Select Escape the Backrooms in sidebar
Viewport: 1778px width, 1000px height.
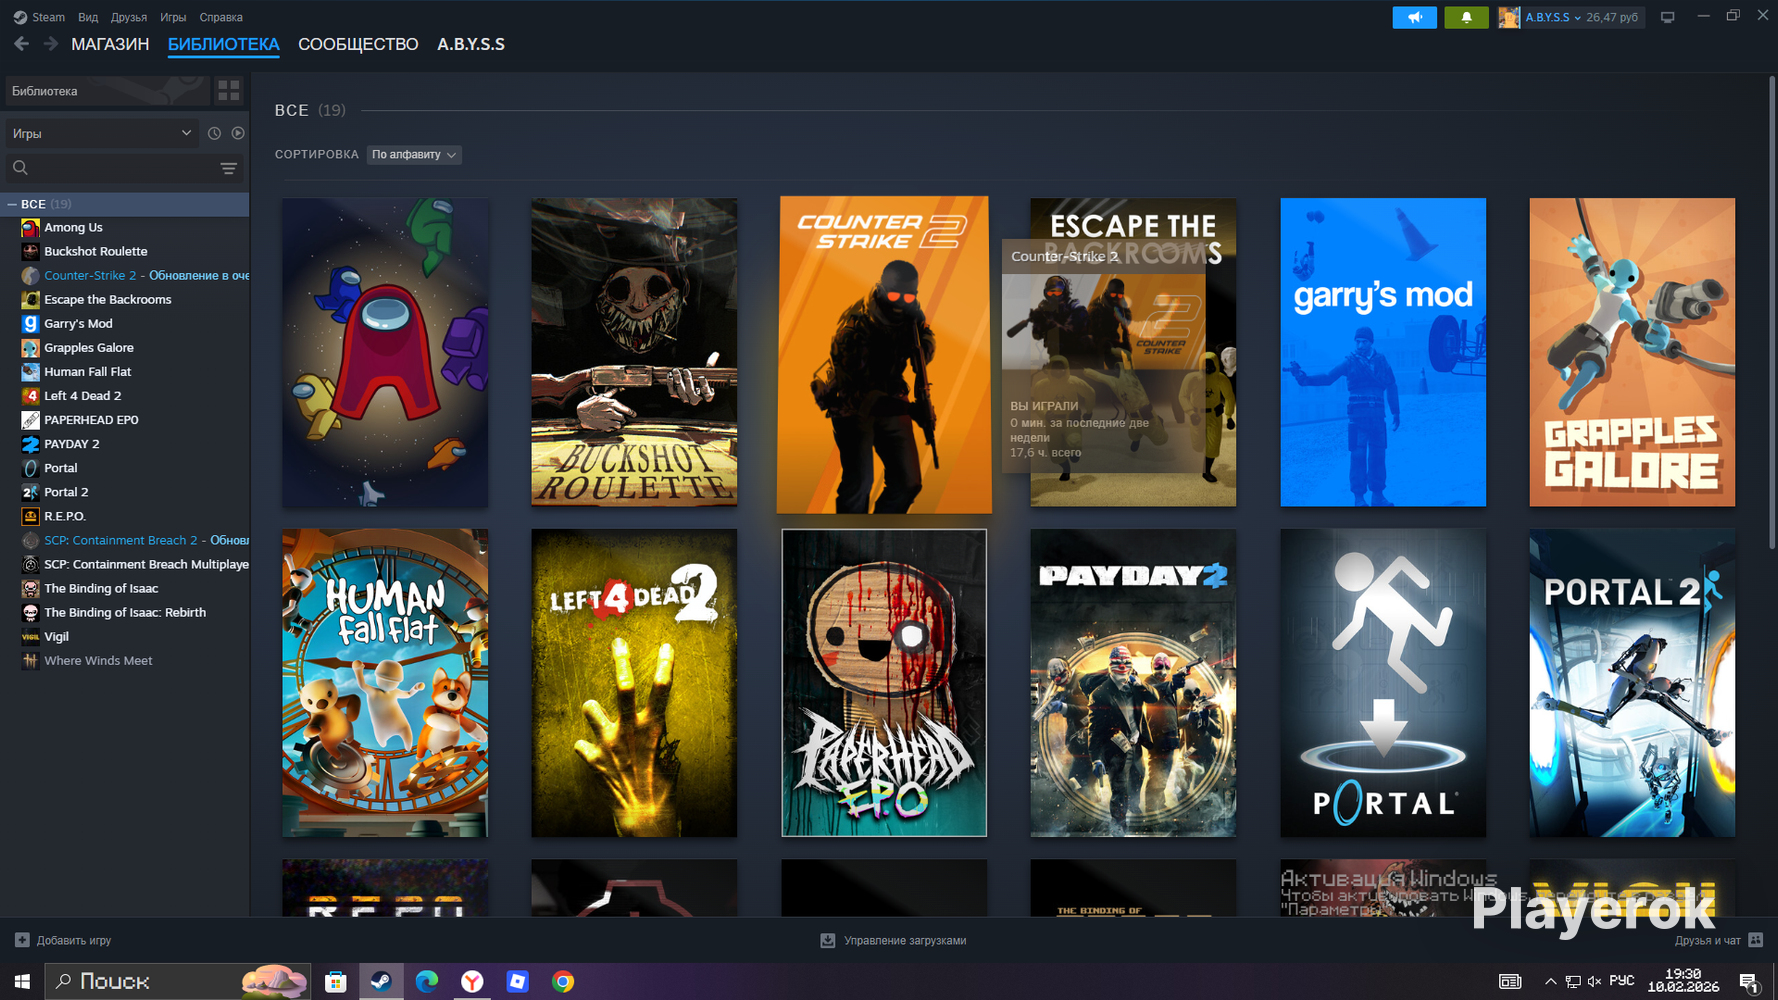coord(125,300)
